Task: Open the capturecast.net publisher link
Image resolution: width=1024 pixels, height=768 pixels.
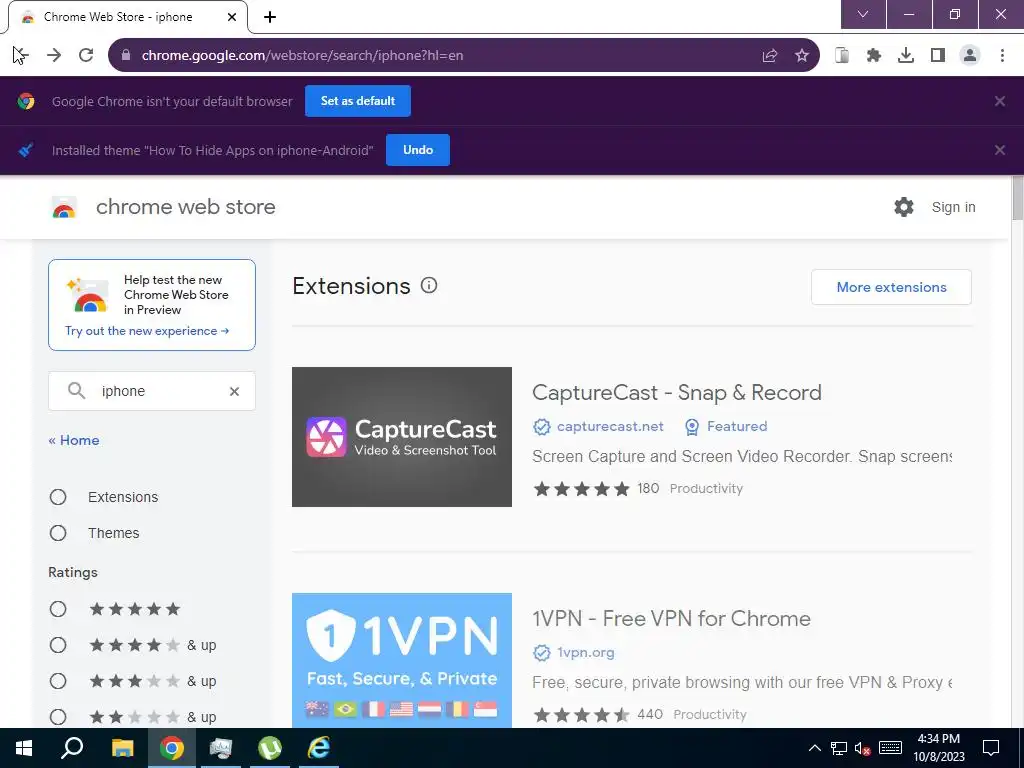Action: point(610,426)
